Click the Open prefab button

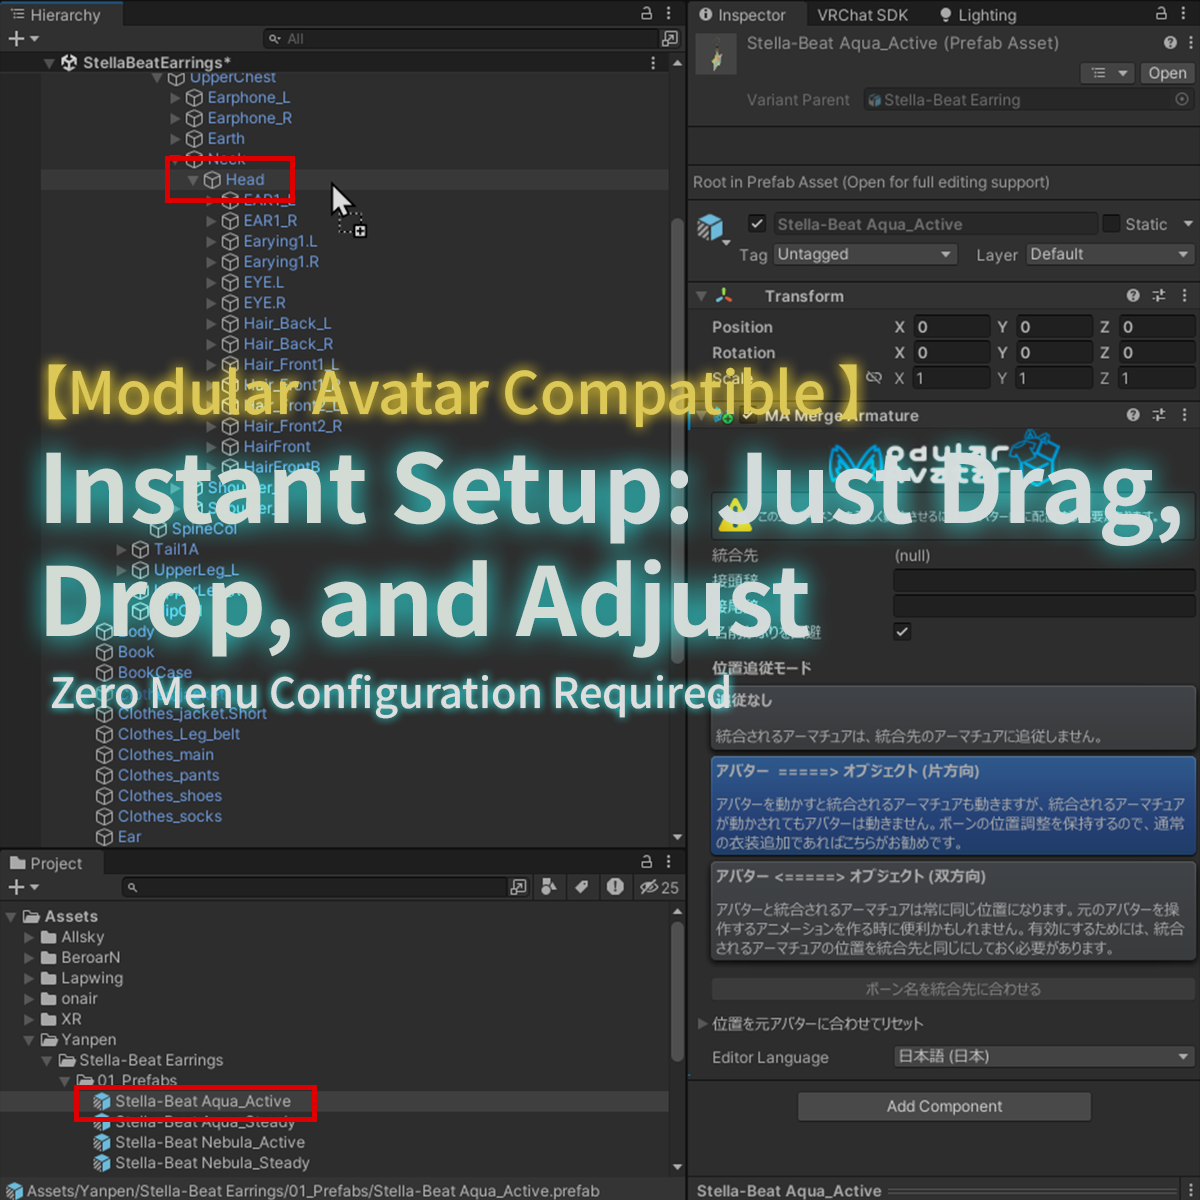[1167, 73]
